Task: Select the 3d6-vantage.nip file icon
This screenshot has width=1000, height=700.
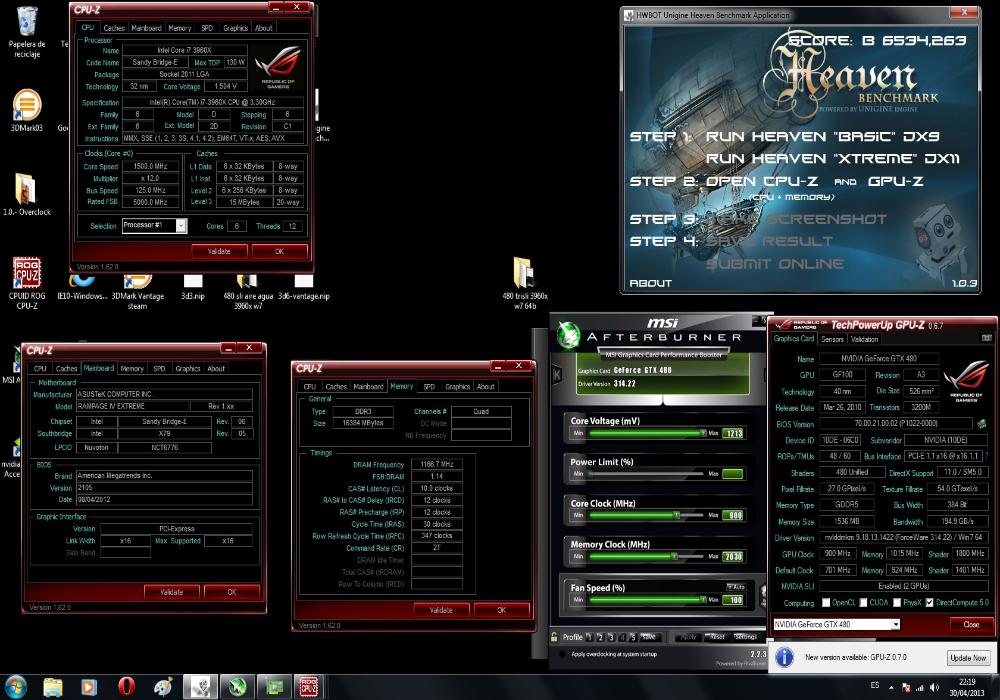Action: point(304,288)
